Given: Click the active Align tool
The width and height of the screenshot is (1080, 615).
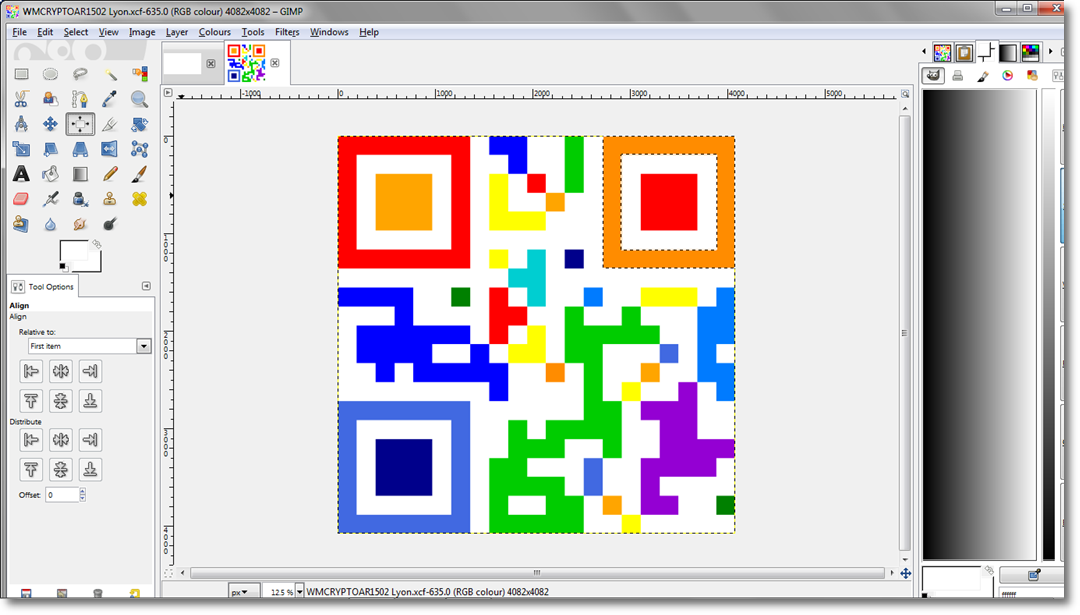Looking at the screenshot, I should point(80,124).
